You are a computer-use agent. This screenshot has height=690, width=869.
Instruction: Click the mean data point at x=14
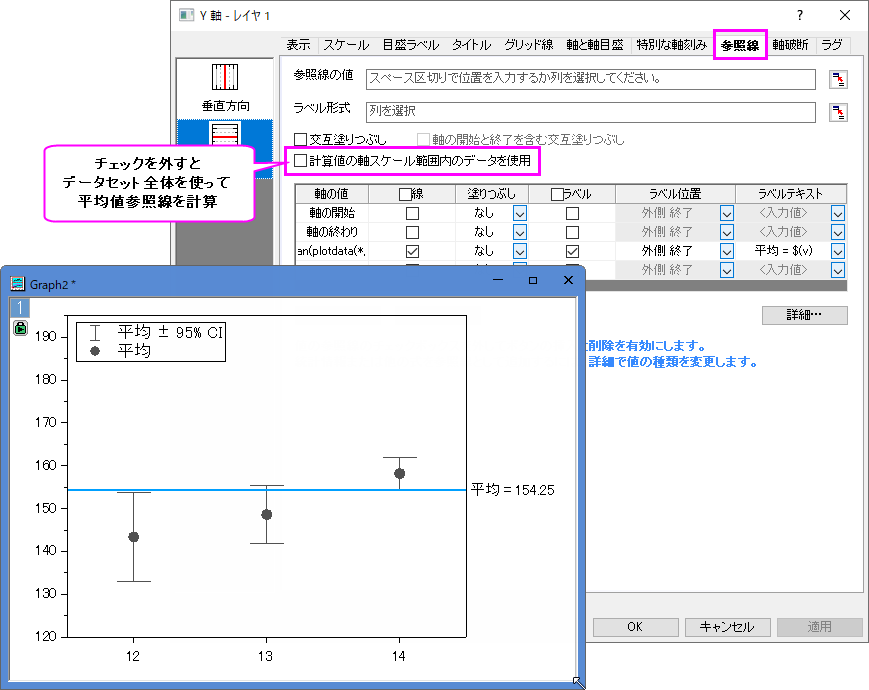pos(399,473)
